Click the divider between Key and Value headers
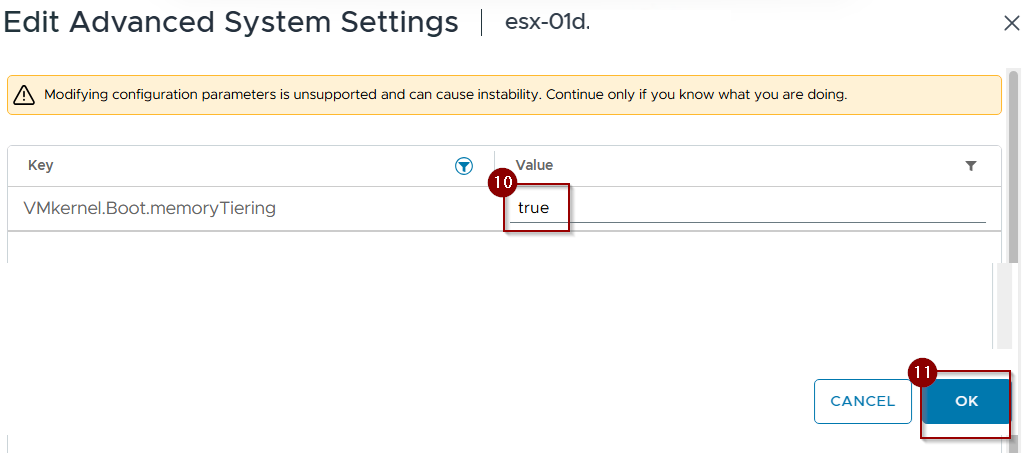The image size is (1022, 453). point(494,166)
